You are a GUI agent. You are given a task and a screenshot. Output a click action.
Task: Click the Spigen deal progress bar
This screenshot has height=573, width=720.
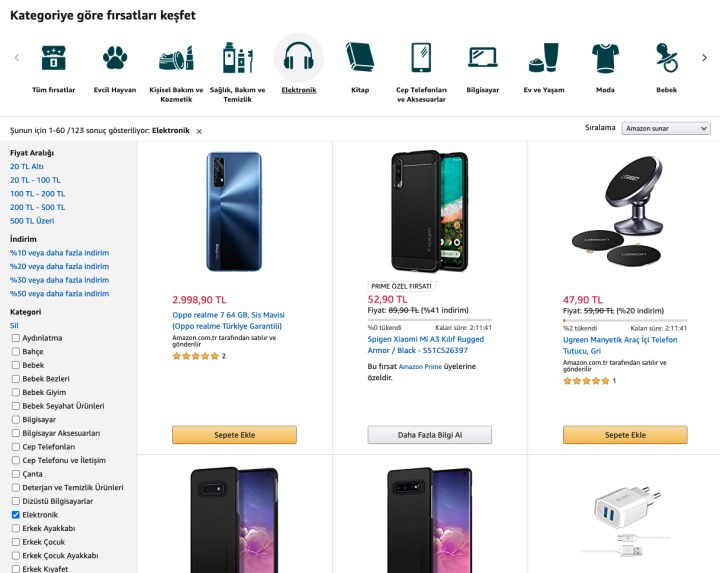(x=428, y=321)
